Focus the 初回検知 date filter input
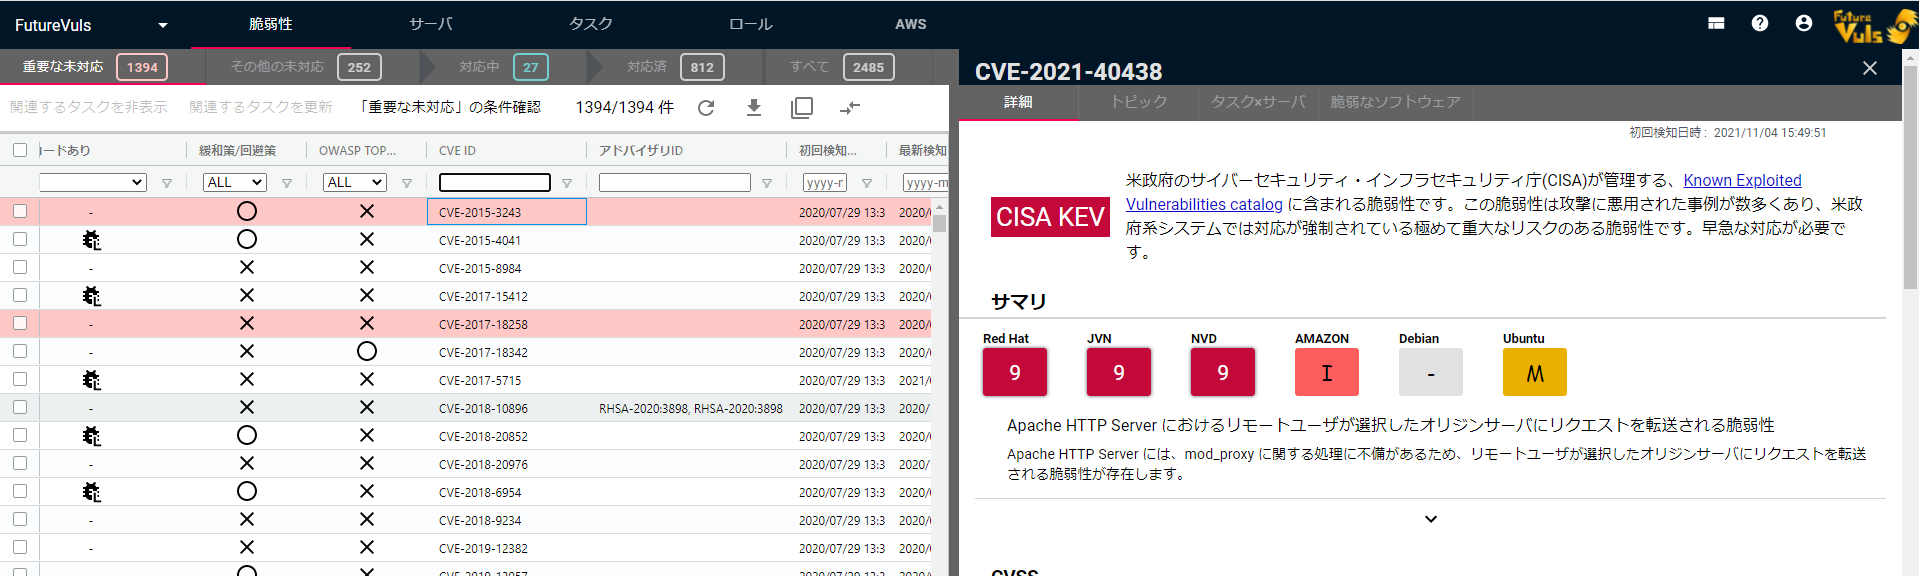The image size is (1919, 576). coord(825,182)
